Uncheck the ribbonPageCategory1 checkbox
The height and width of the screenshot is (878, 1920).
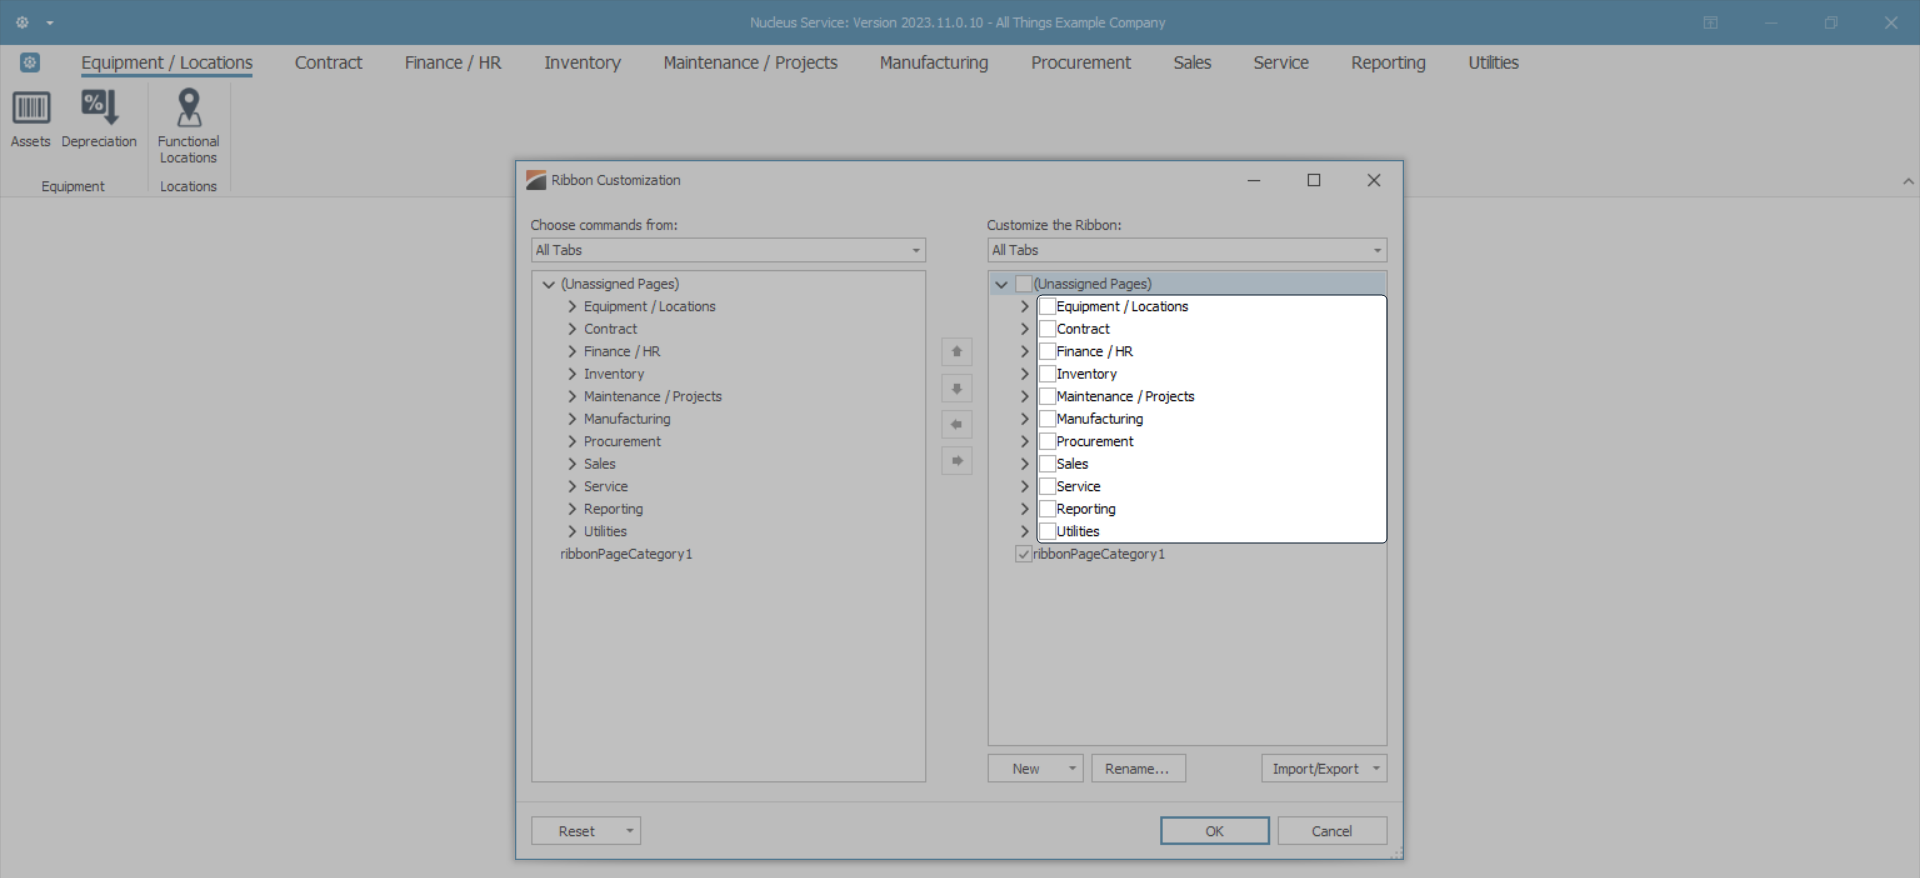(1023, 554)
